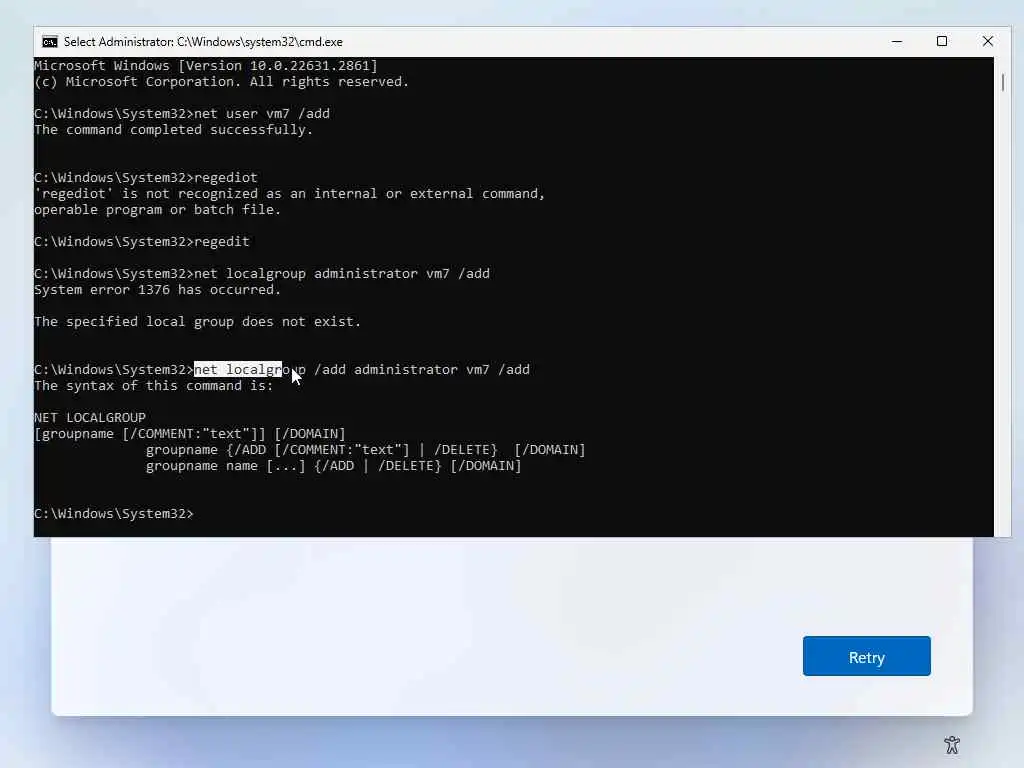The height and width of the screenshot is (768, 1024).
Task: Click the title text 'Select Administrator: C:\Windows\system32\cmd.exe'
Action: point(203,42)
